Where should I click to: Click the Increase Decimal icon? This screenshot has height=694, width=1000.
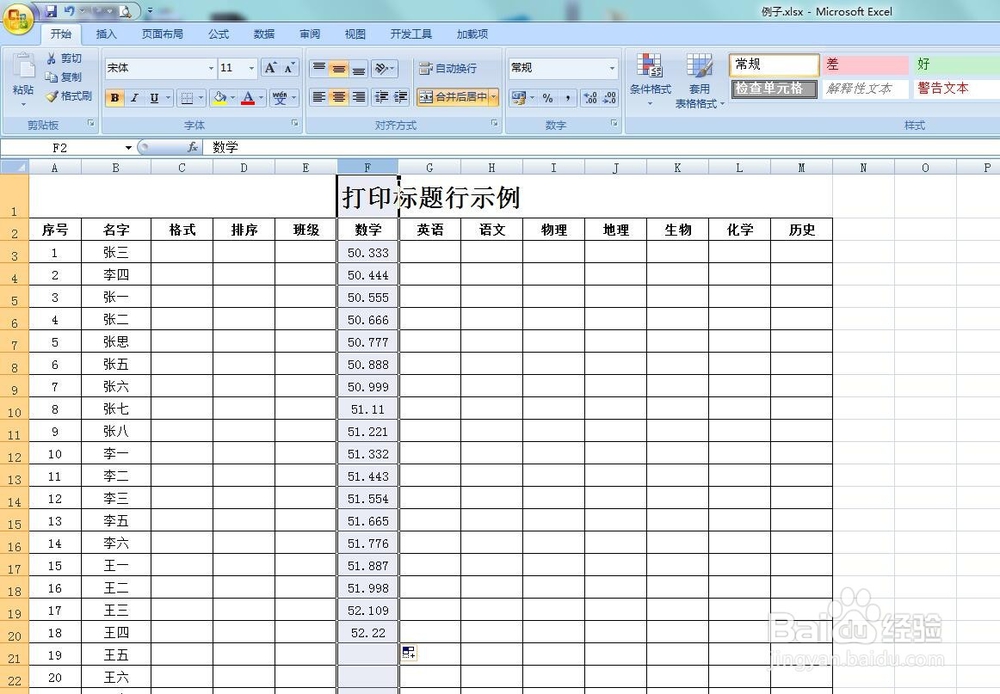[x=589, y=97]
